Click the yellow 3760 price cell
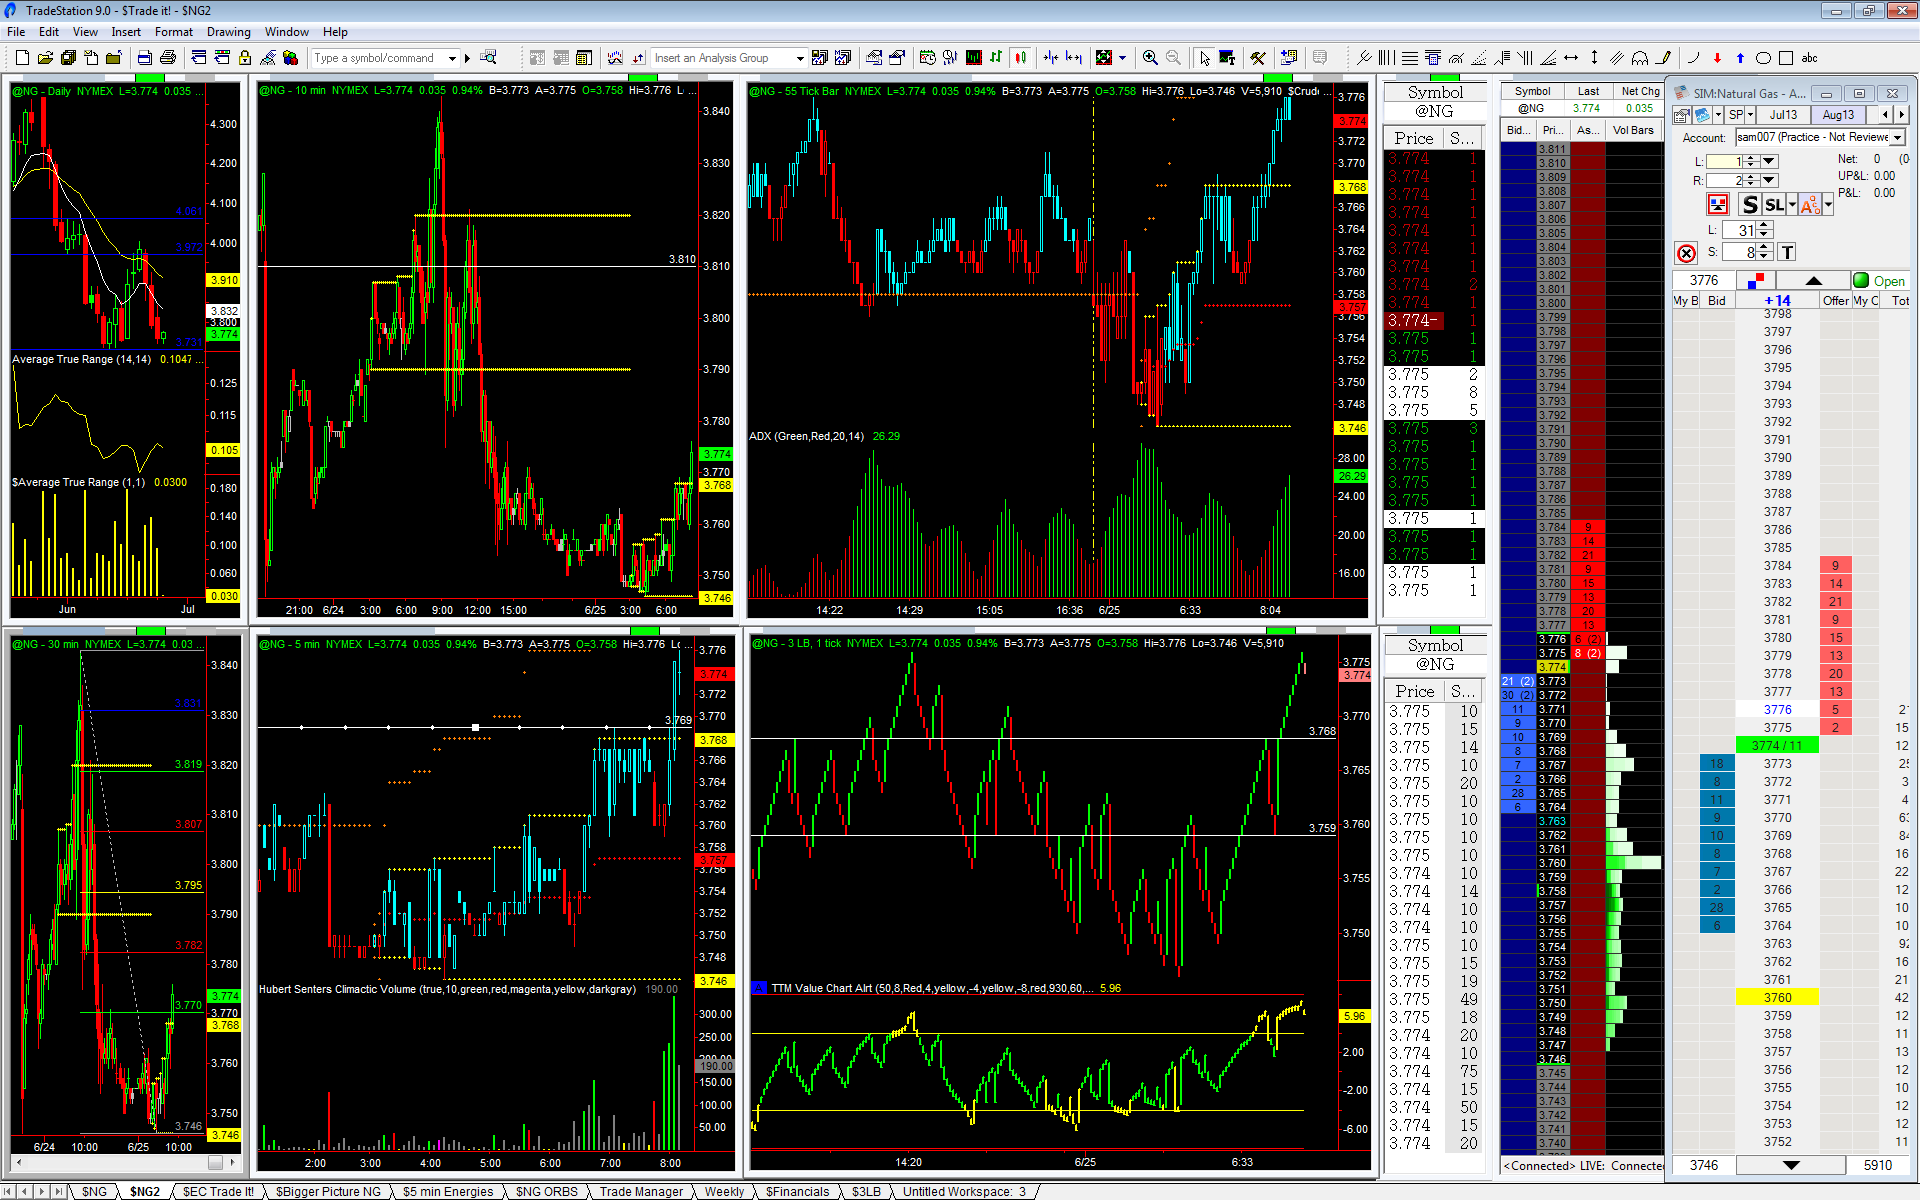Viewport: 1920px width, 1200px height. pos(1777,997)
